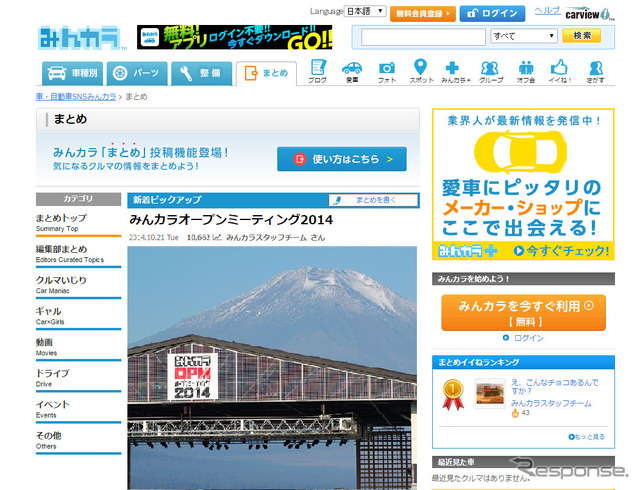
Task: Click the ログイン button at top
Action: [492, 13]
